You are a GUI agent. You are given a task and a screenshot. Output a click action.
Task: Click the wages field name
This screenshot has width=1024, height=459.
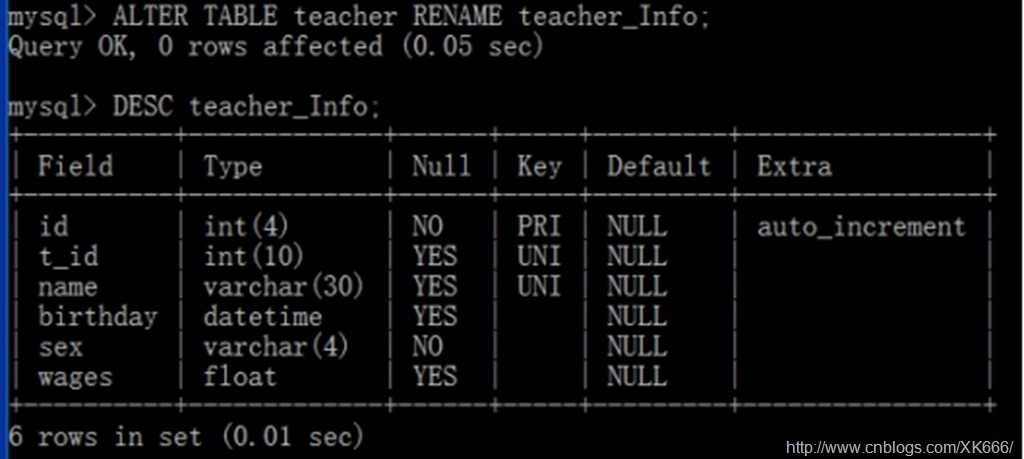75,377
